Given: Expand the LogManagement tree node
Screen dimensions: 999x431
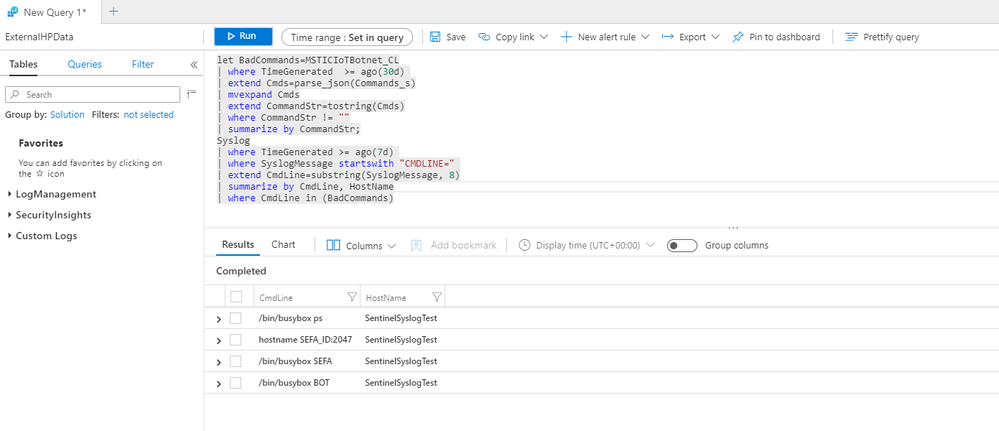Looking at the screenshot, I should coord(10,194).
